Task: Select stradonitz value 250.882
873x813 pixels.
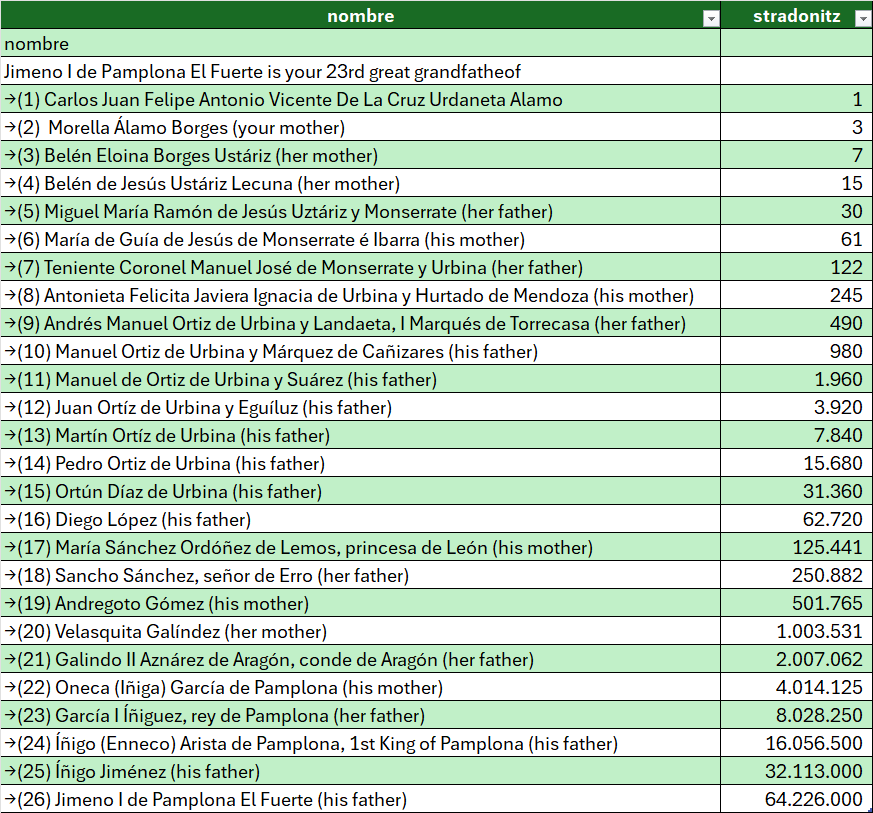Action: pos(797,575)
